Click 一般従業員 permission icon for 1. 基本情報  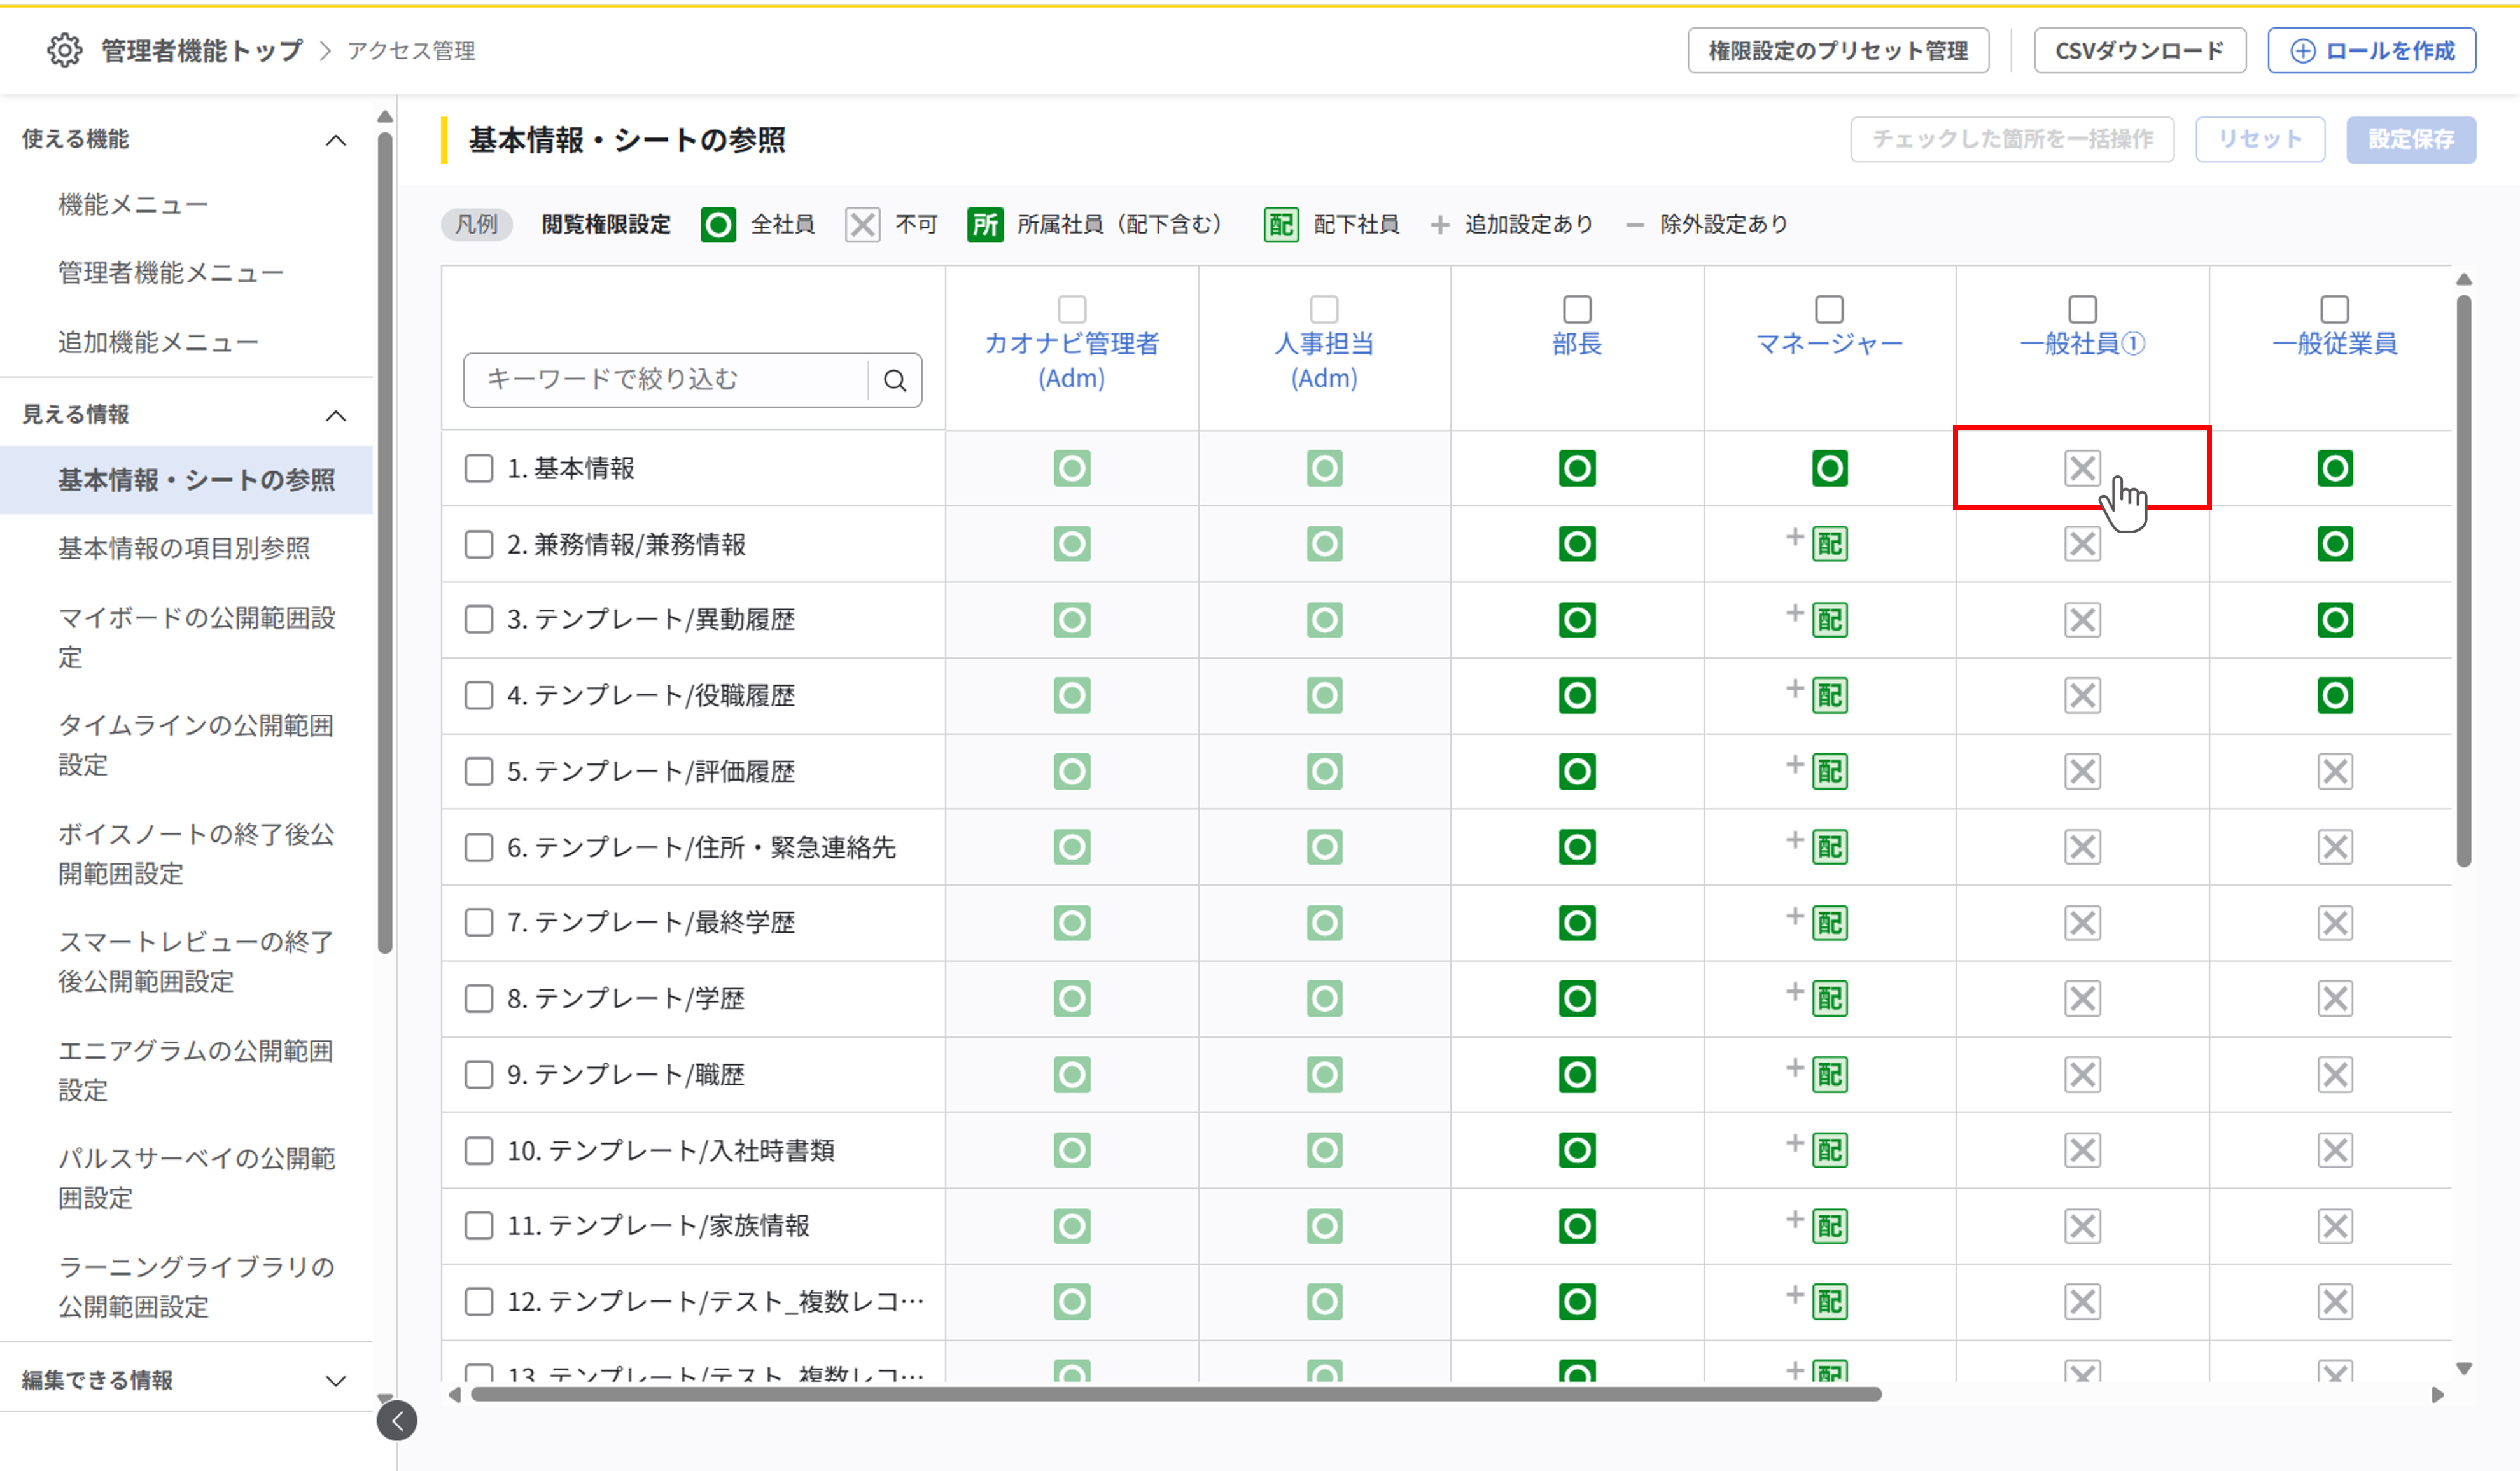2335,468
